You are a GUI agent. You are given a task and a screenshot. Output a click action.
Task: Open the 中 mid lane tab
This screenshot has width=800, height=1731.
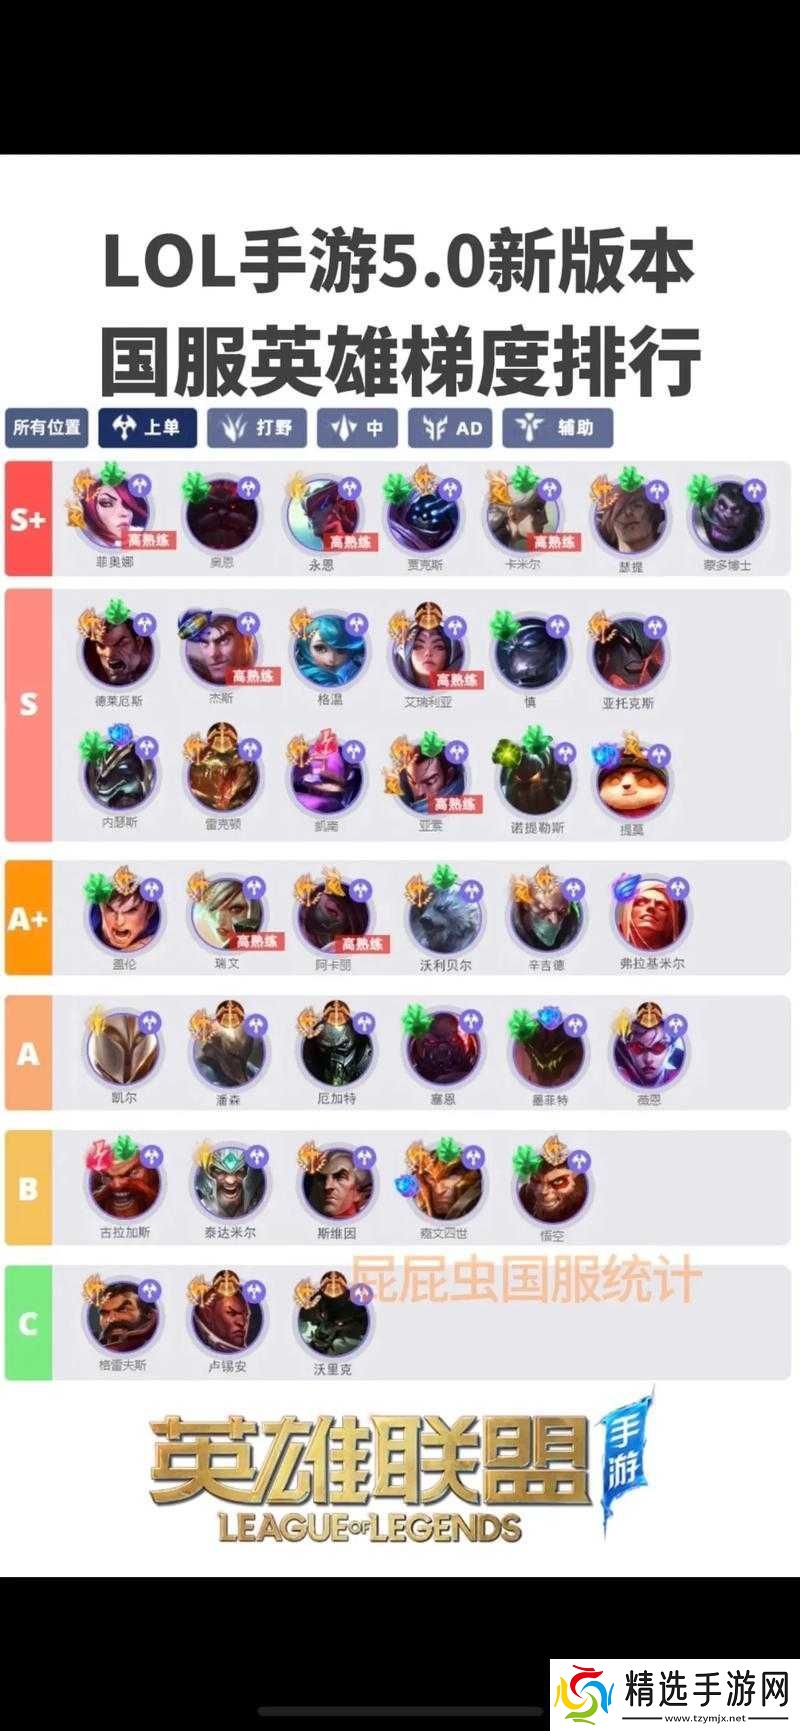tap(357, 428)
